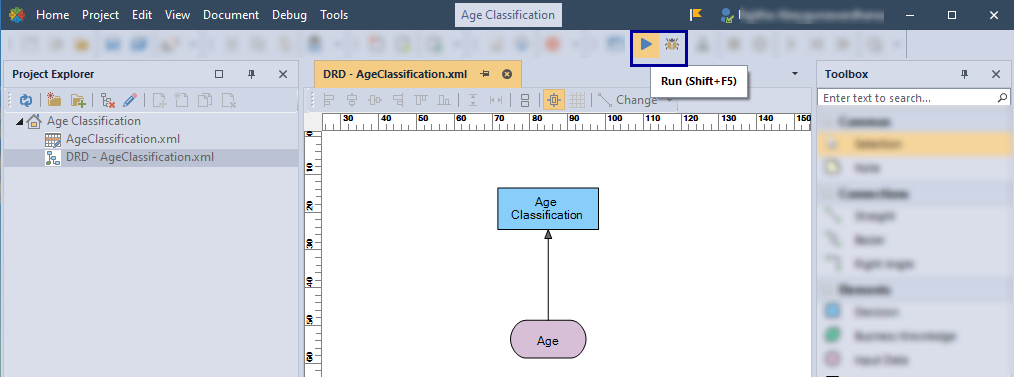Start debugging with the bug icon
The image size is (1014, 377).
672,44
